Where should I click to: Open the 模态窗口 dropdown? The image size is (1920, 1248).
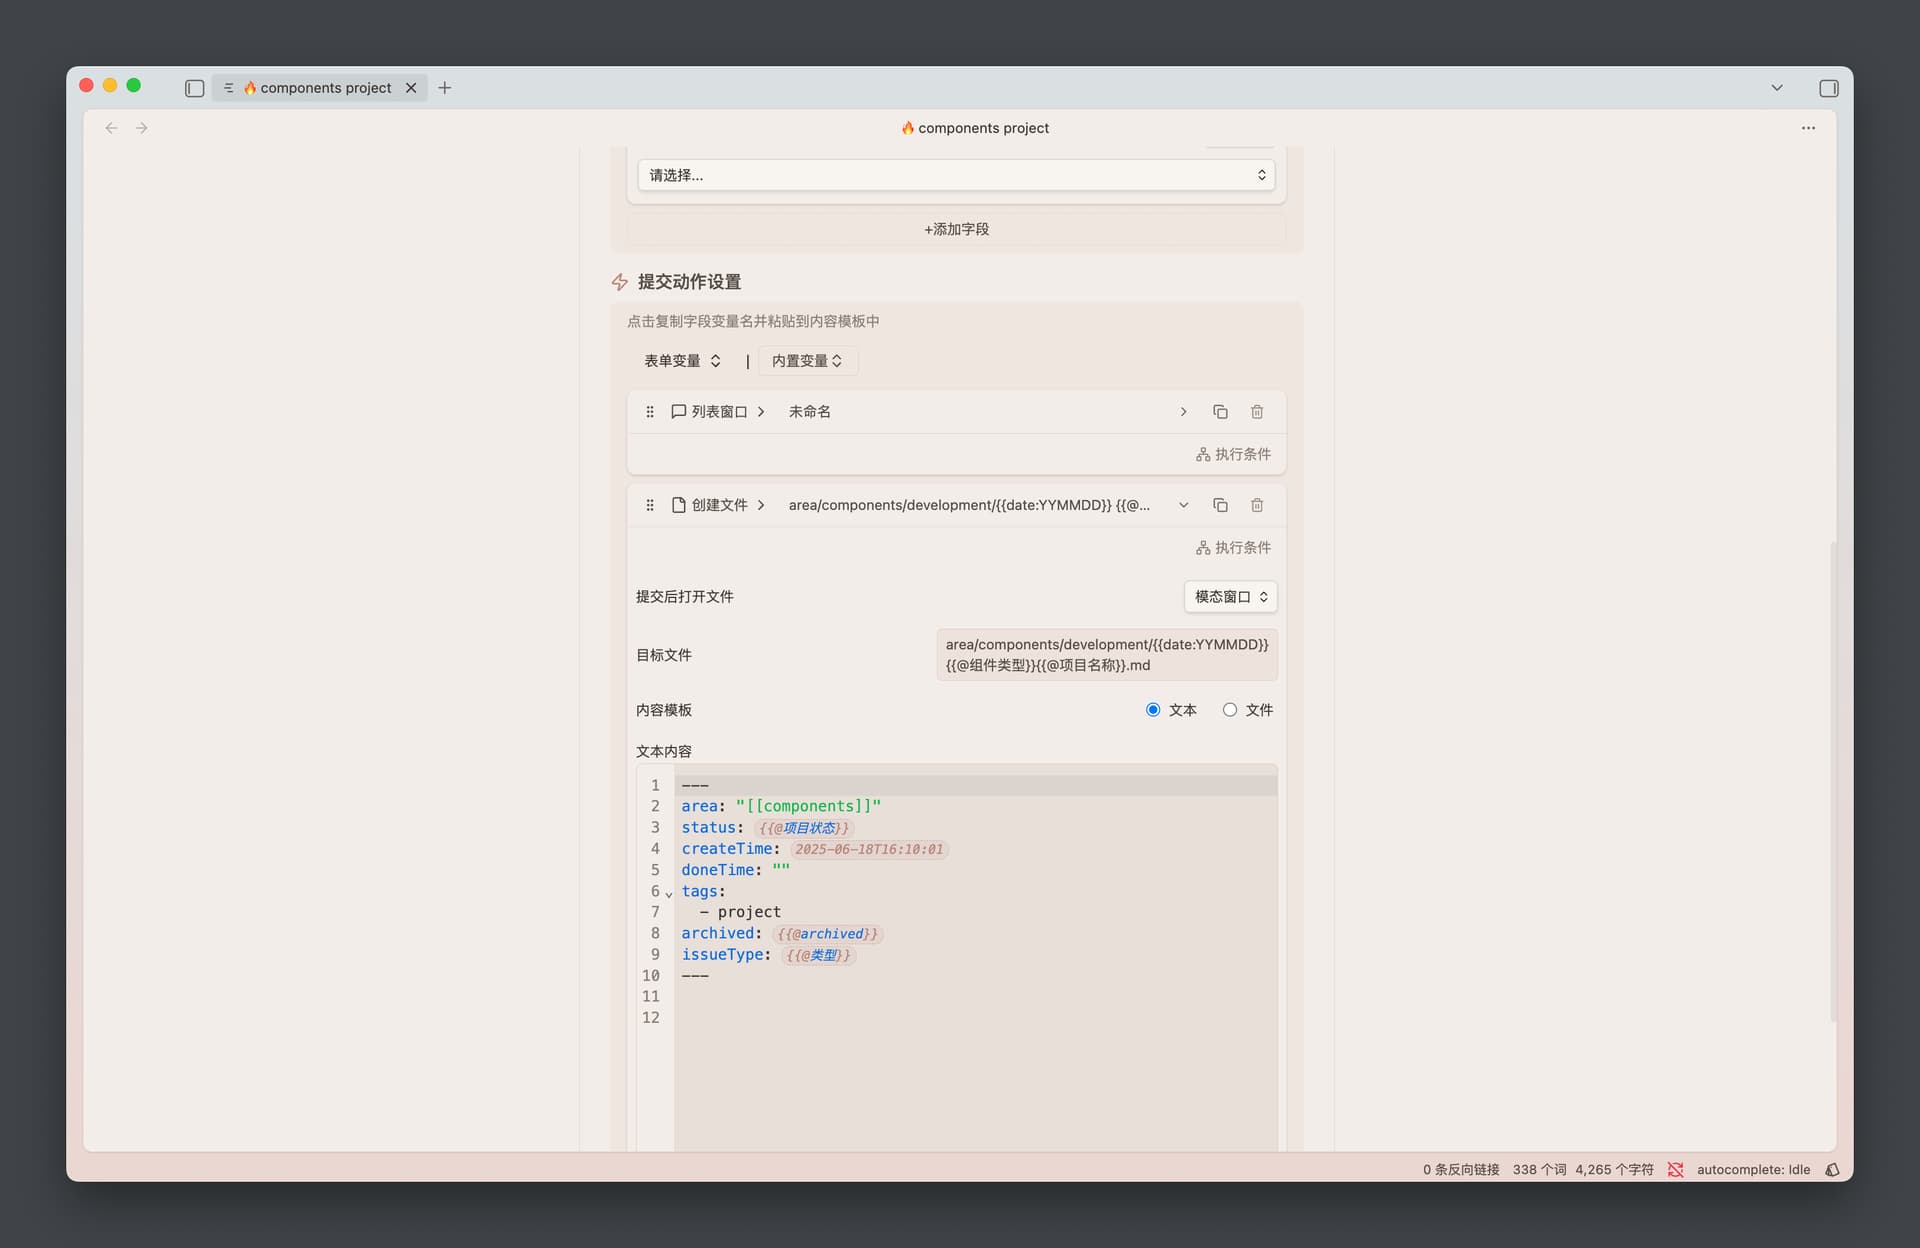coord(1230,597)
